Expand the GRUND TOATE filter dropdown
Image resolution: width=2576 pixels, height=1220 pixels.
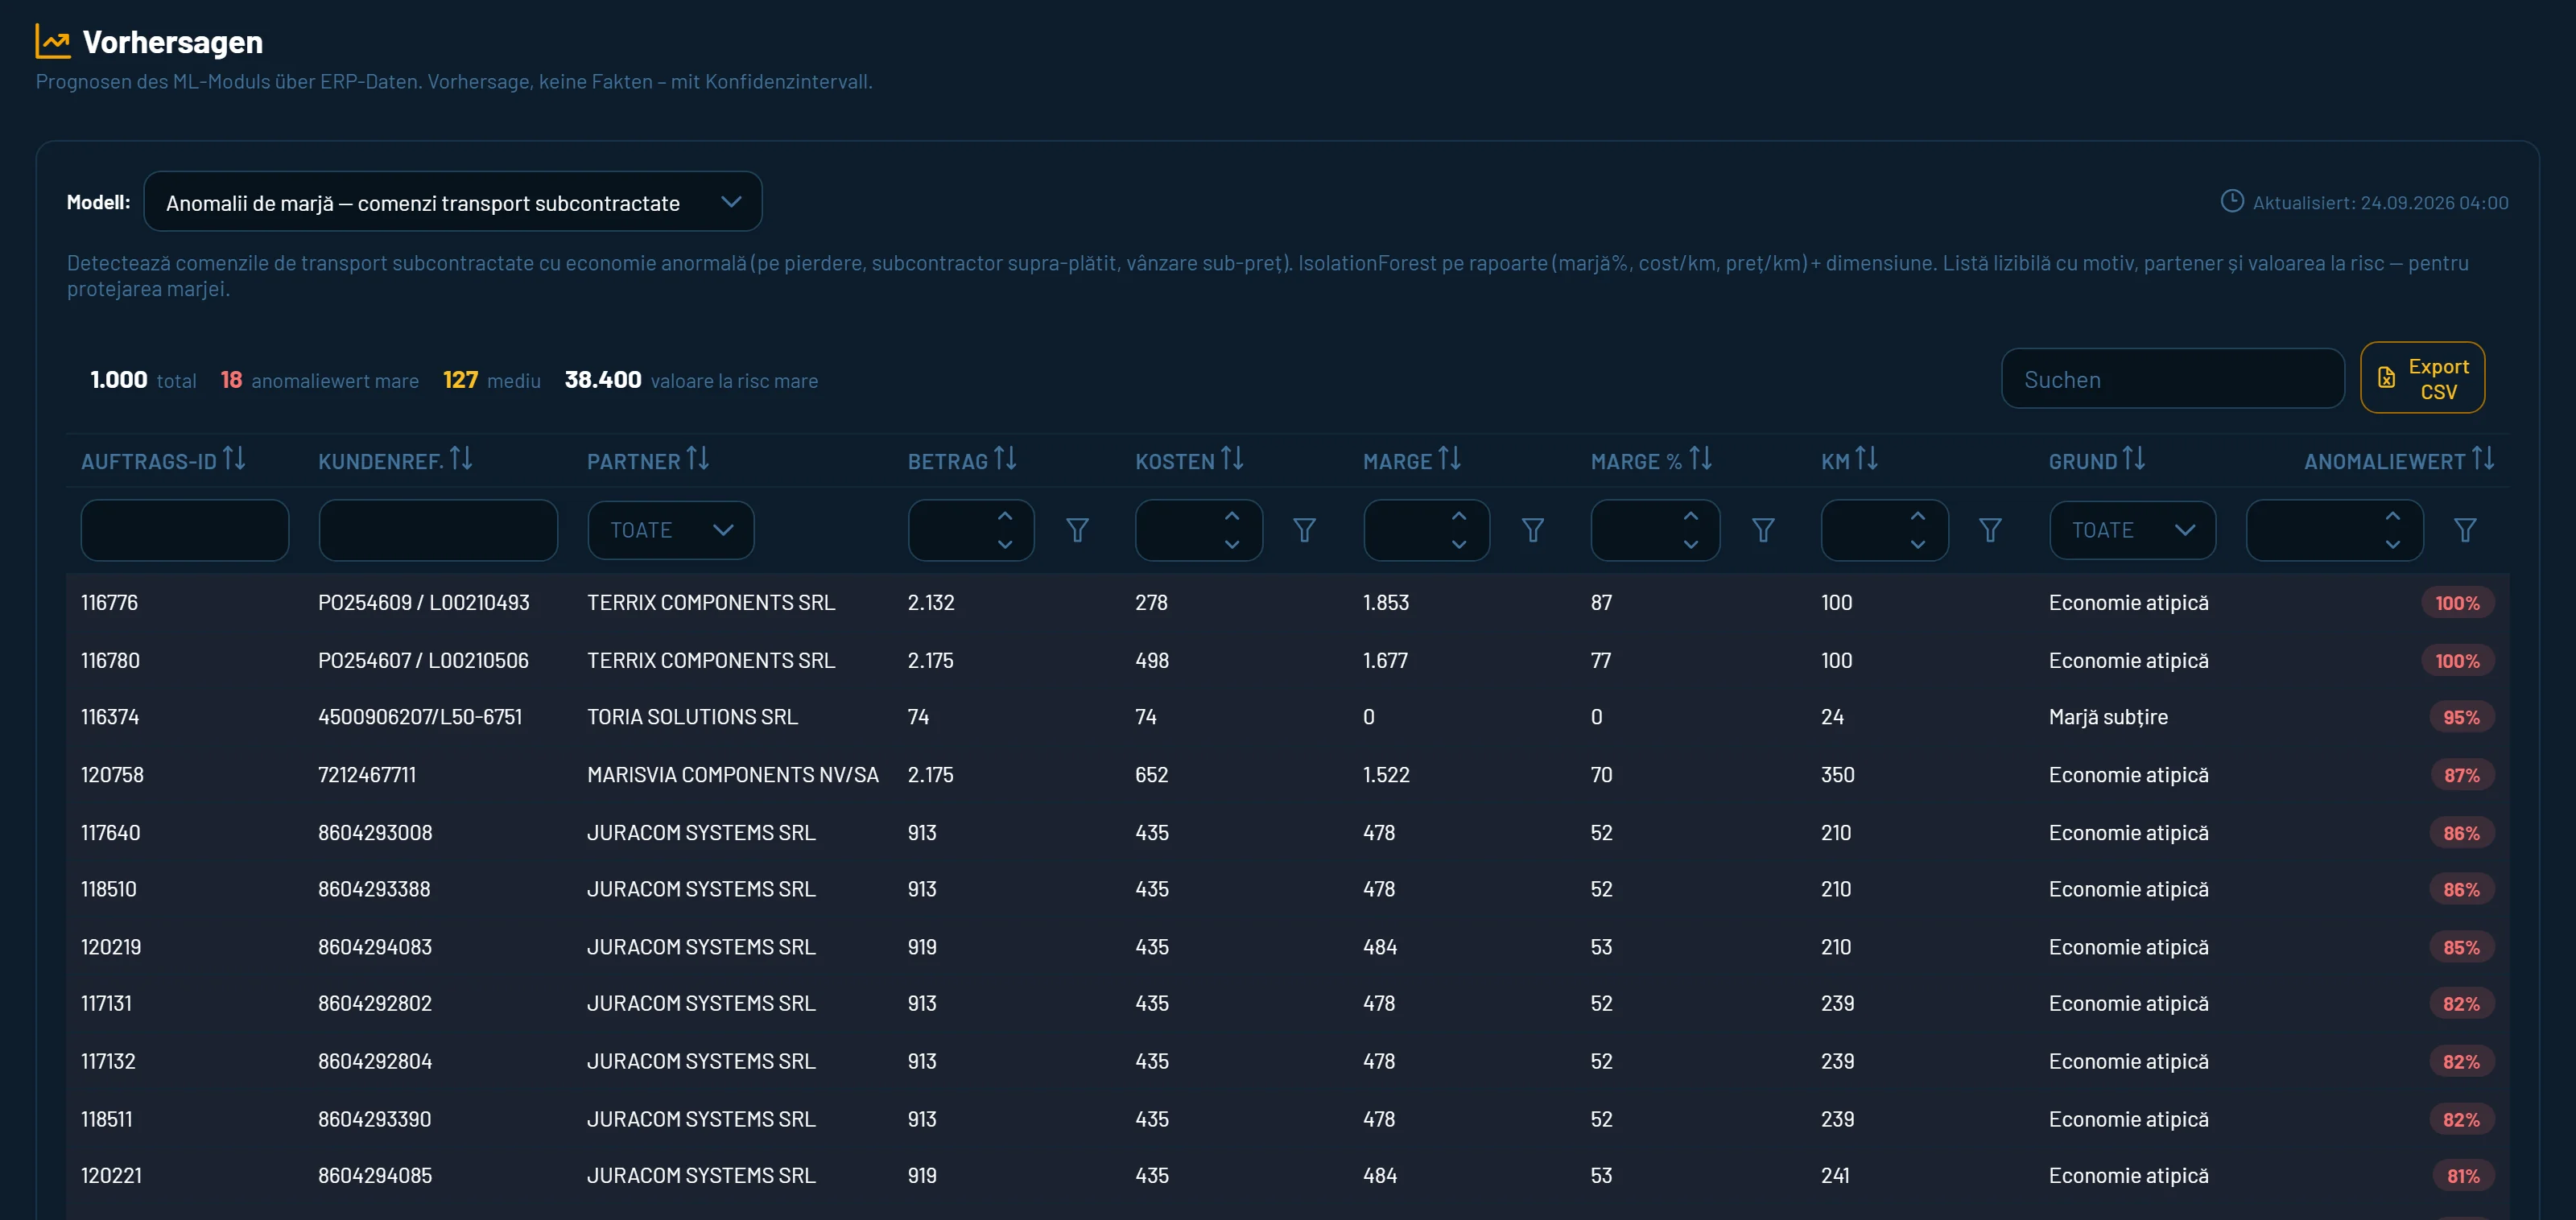coord(2132,530)
